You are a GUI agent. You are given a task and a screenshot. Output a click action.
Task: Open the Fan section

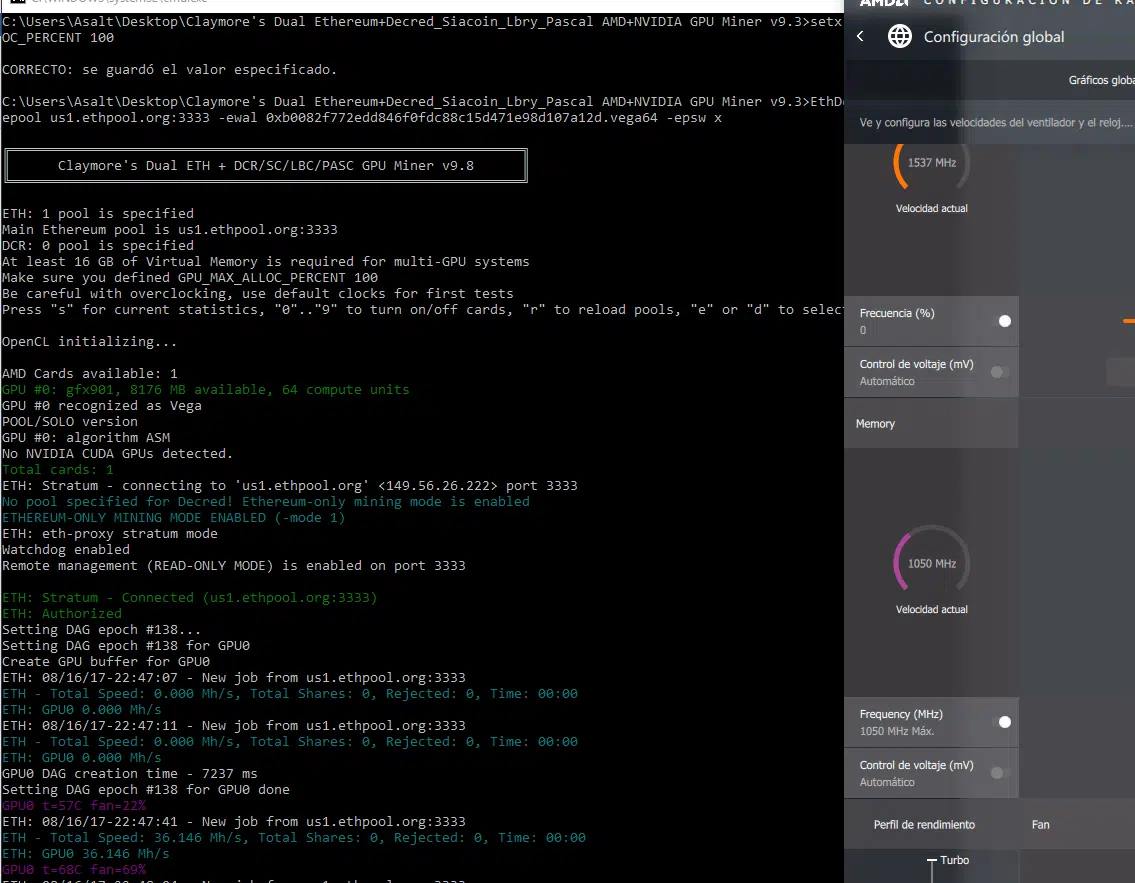coord(1040,824)
